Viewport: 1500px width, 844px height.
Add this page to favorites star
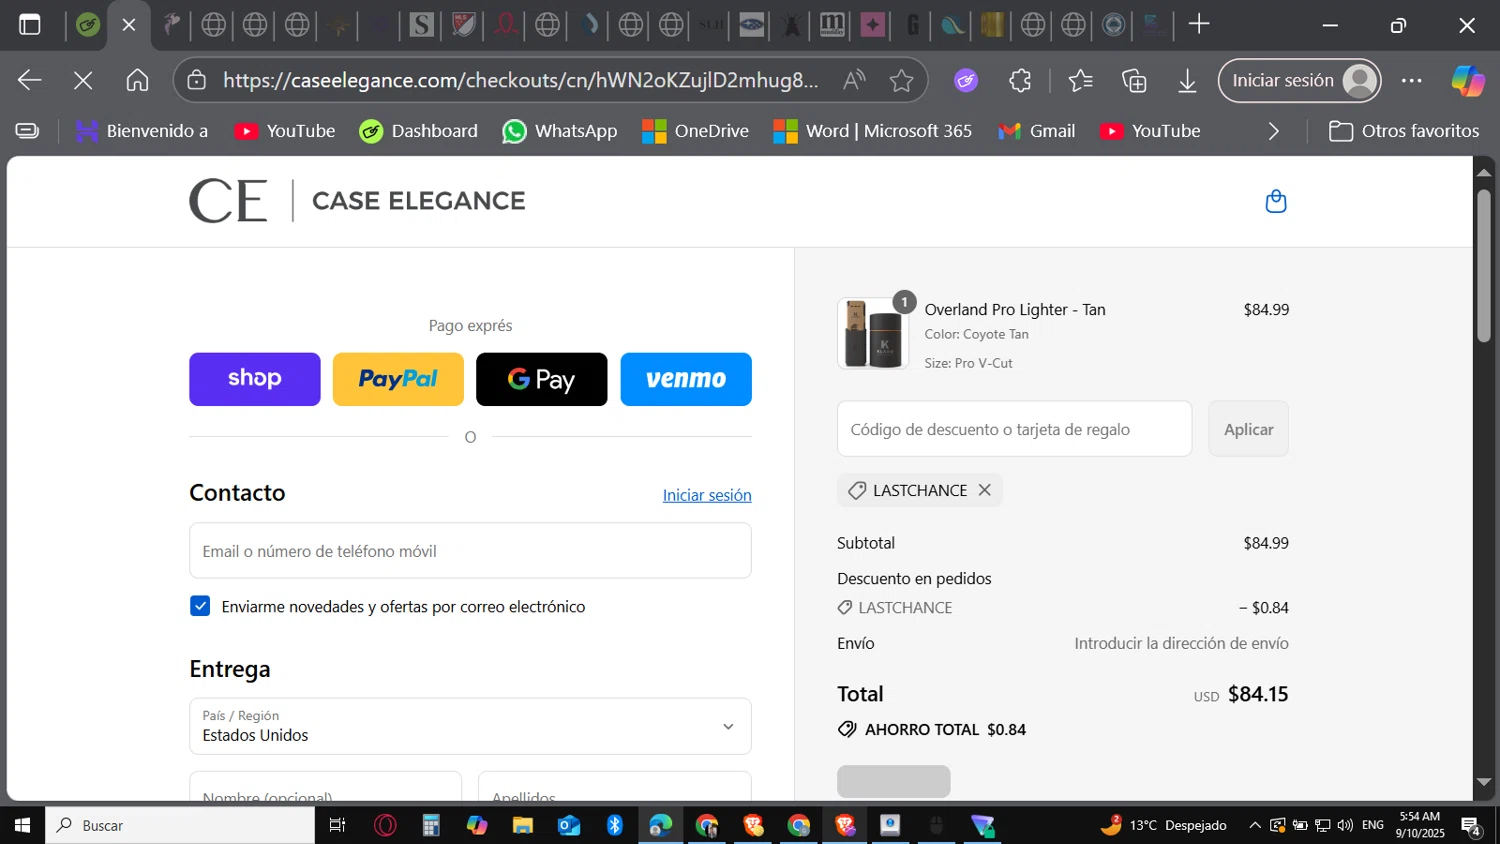(901, 80)
